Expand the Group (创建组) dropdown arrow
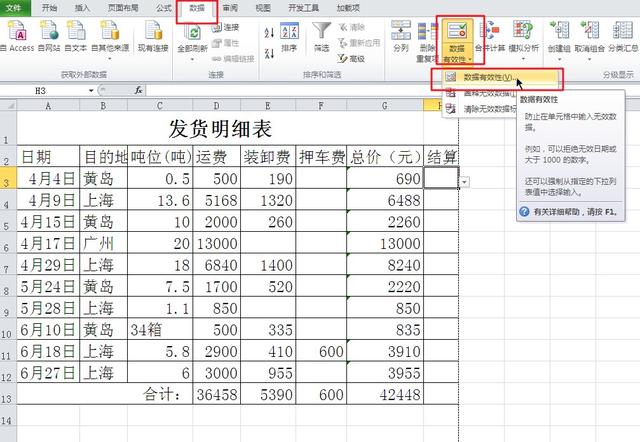This screenshot has height=442, width=640. click(x=559, y=59)
